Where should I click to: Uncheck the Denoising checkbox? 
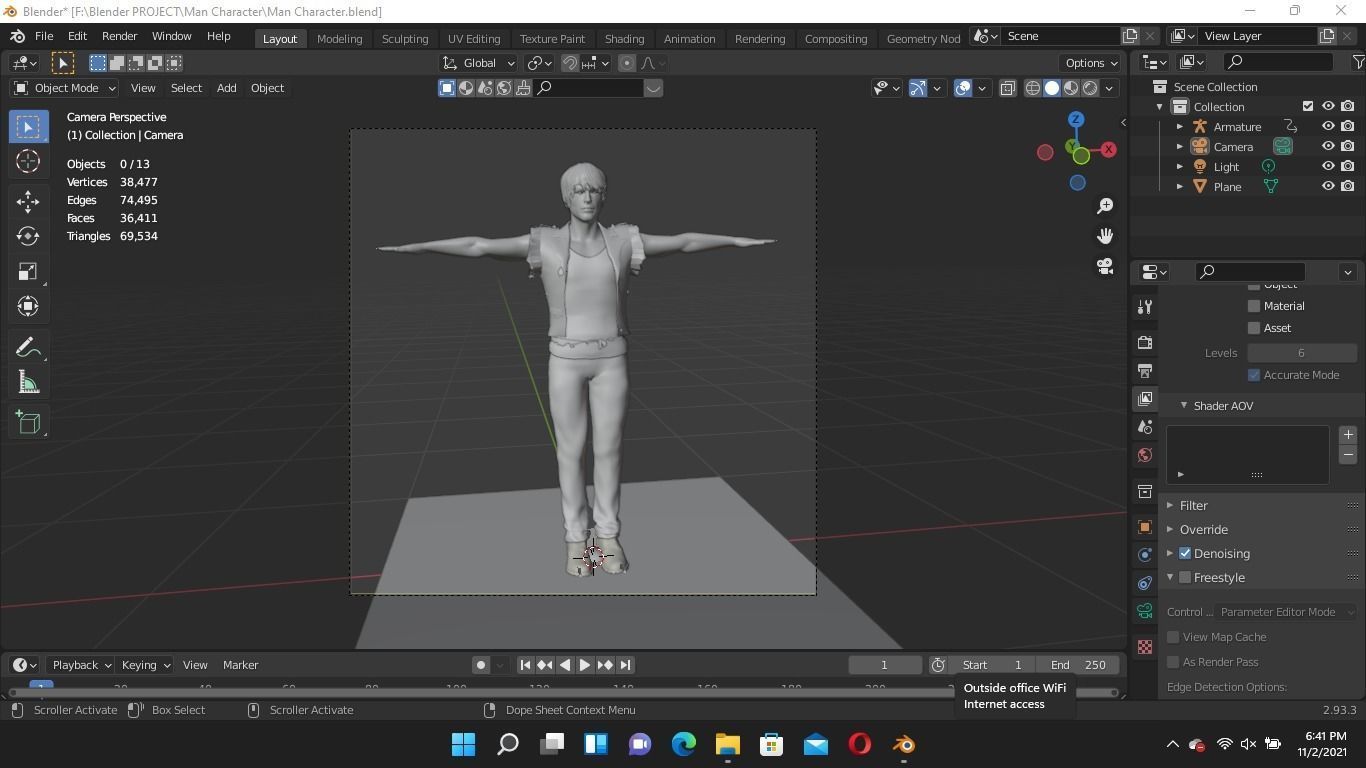click(x=1185, y=553)
